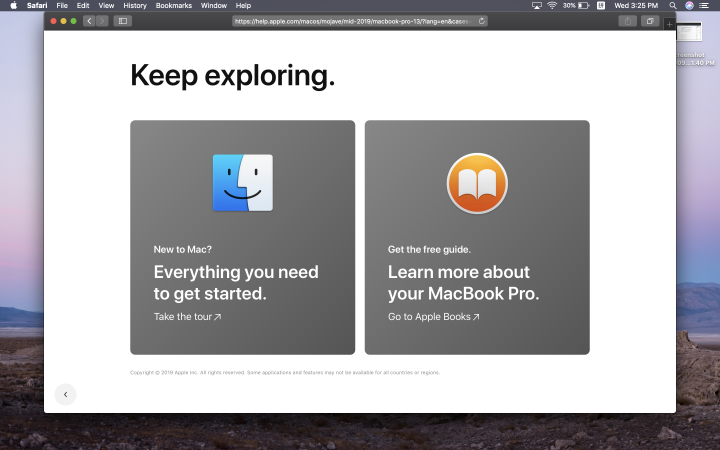The height and width of the screenshot is (450, 720).
Task: Click 'Everything you need to get started' heading
Action: pos(236,282)
